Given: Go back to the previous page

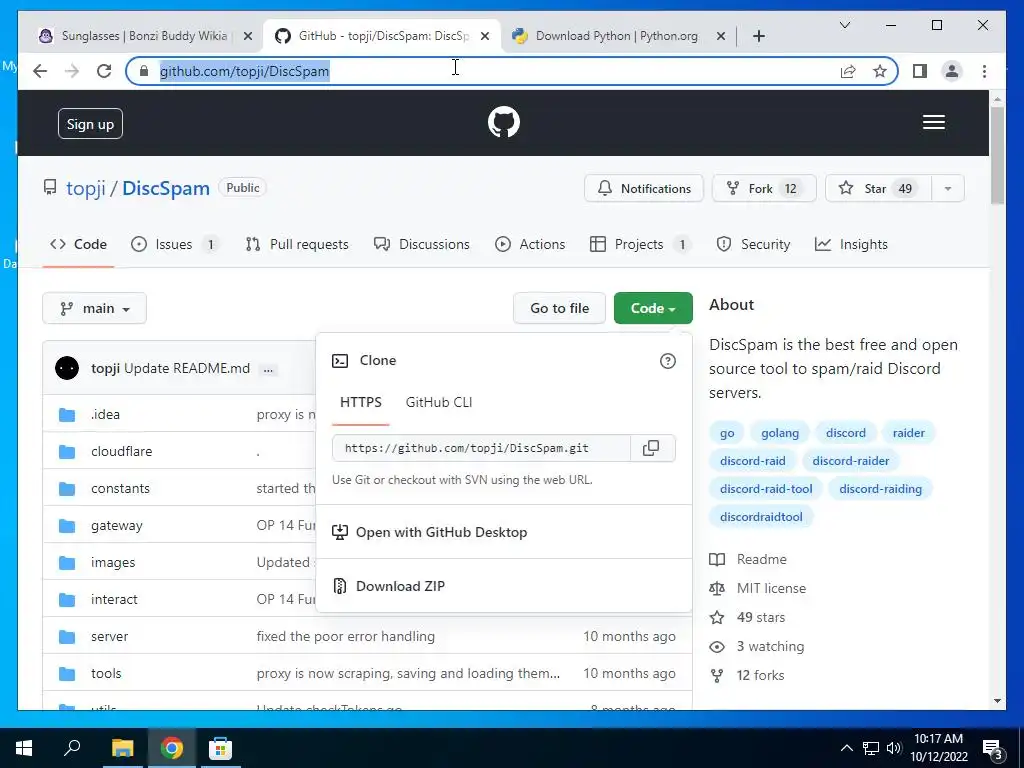Looking at the screenshot, I should [40, 71].
